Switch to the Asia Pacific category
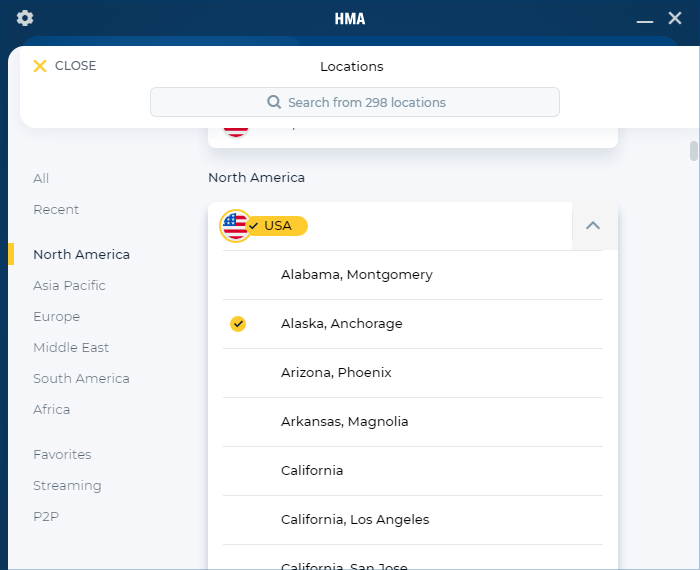 coord(69,286)
